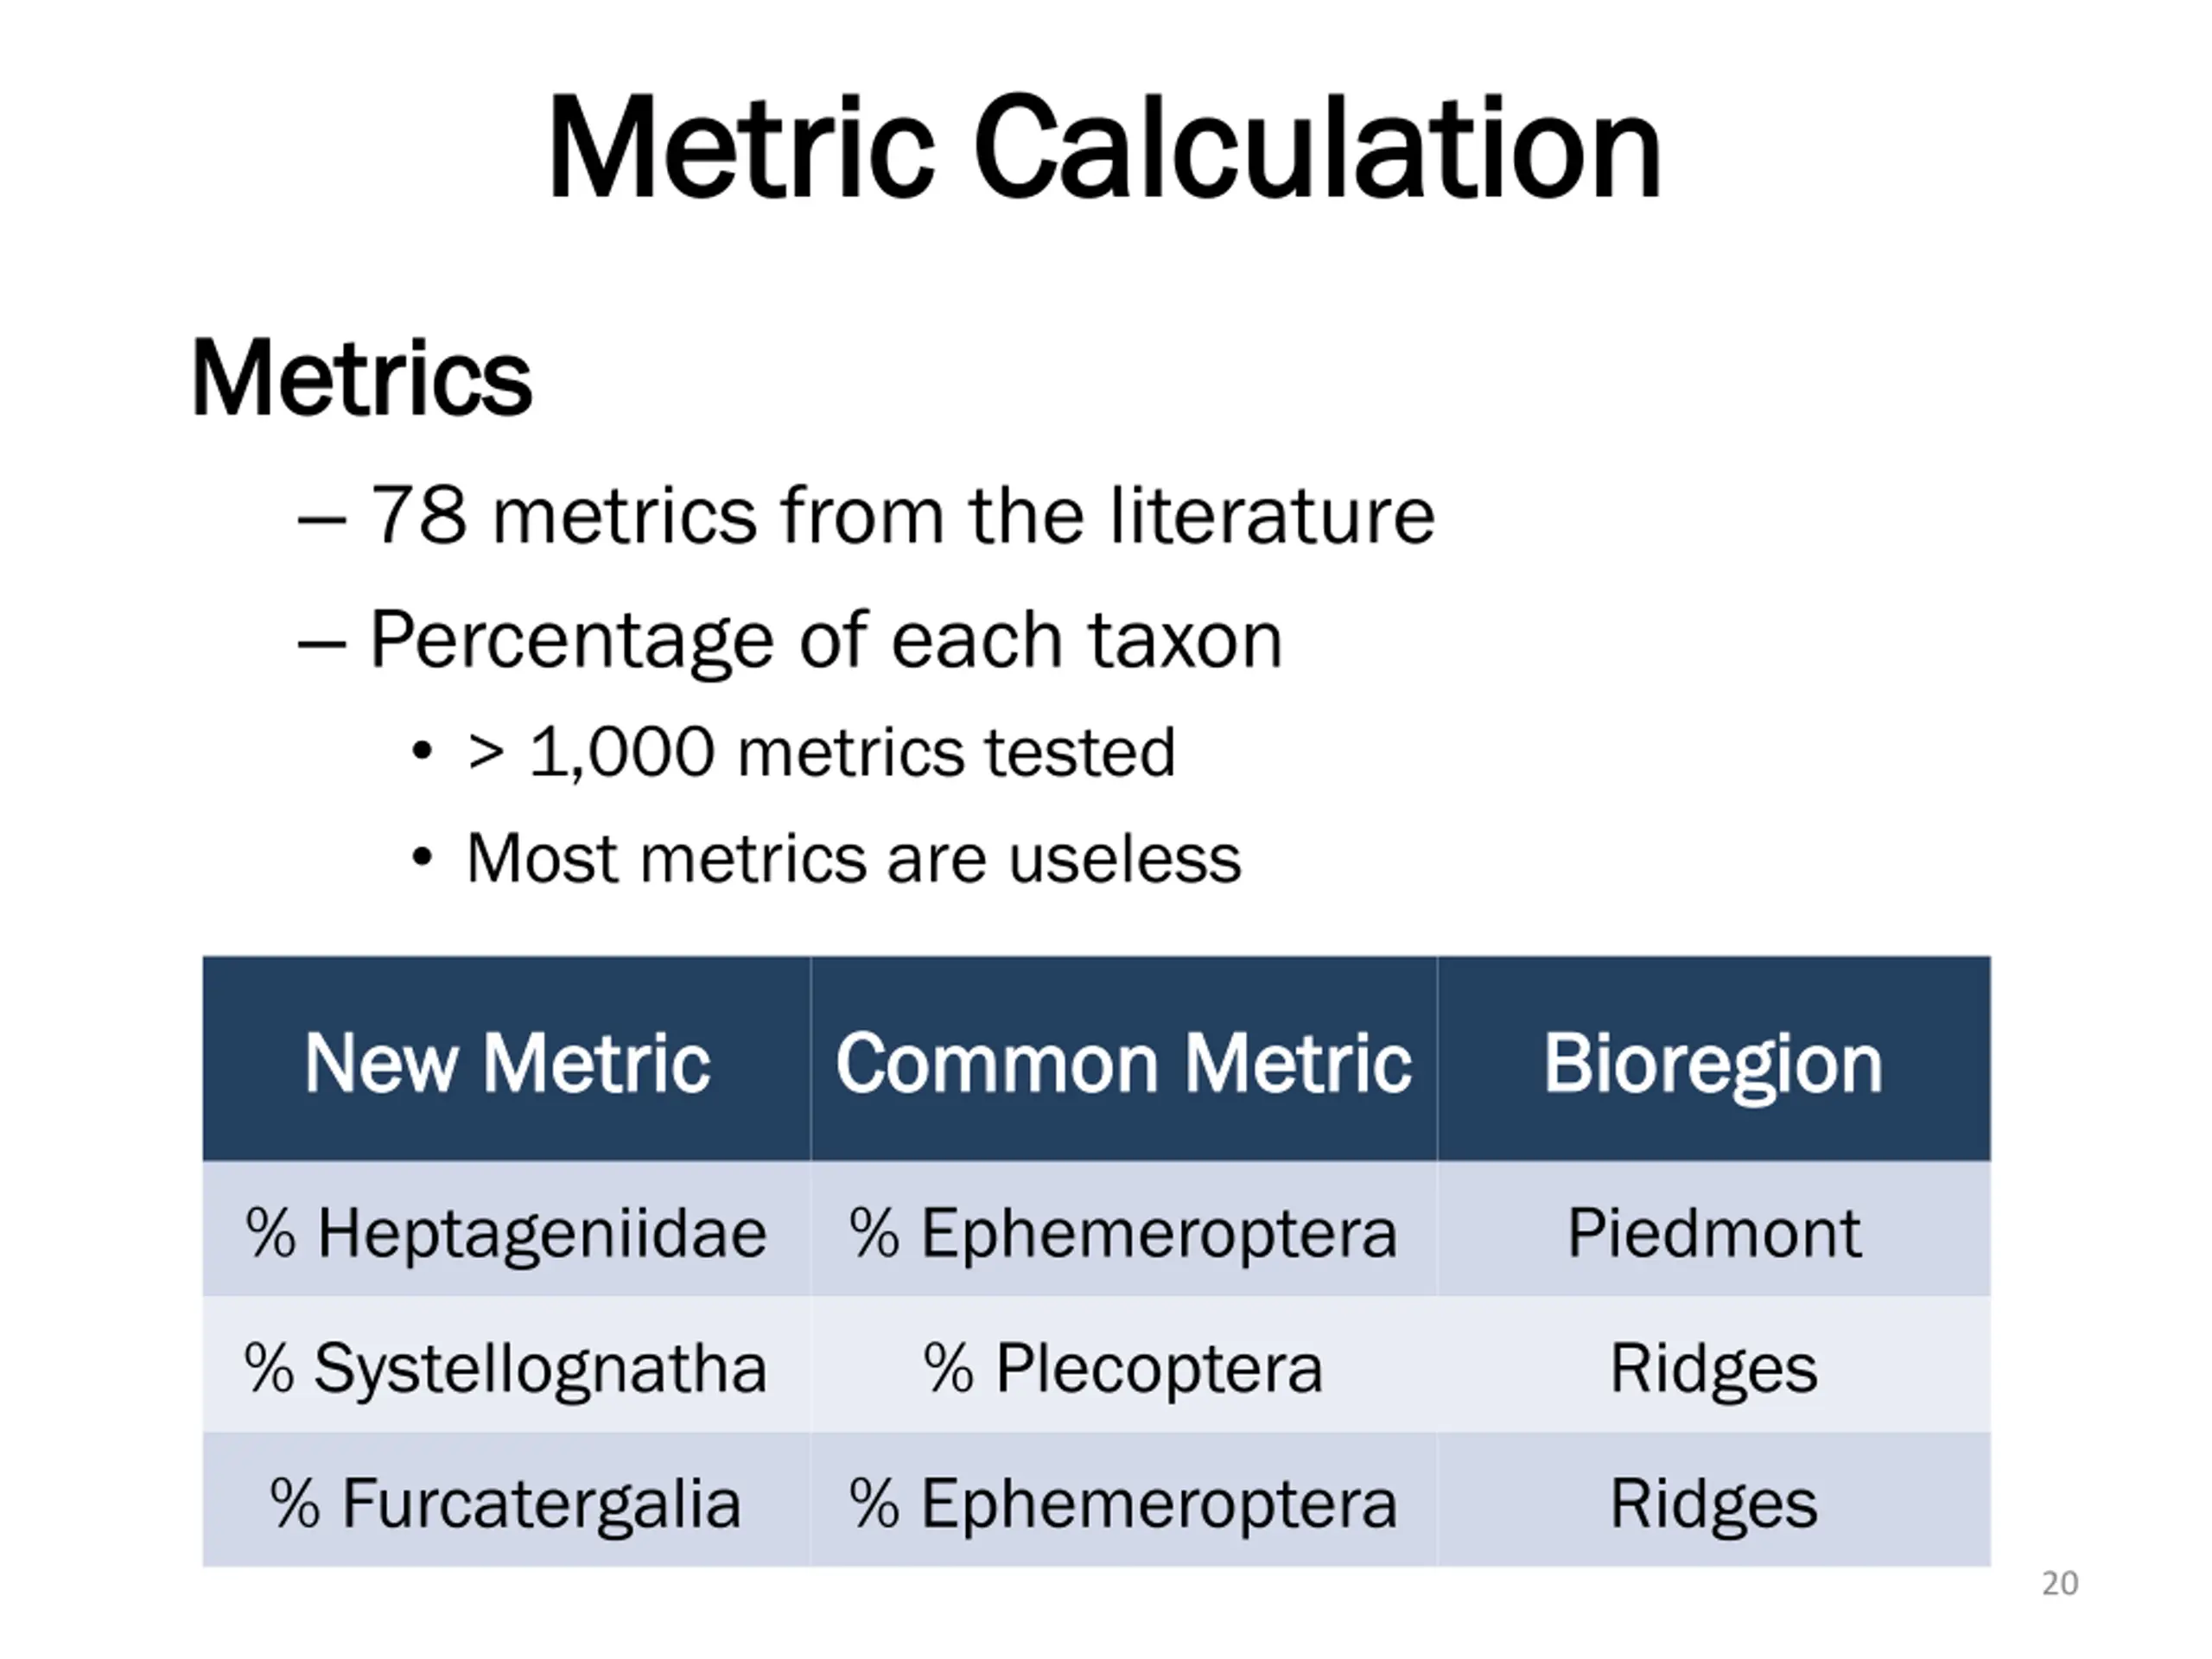Select the "Piedmont" bioregion cell

point(1713,1233)
